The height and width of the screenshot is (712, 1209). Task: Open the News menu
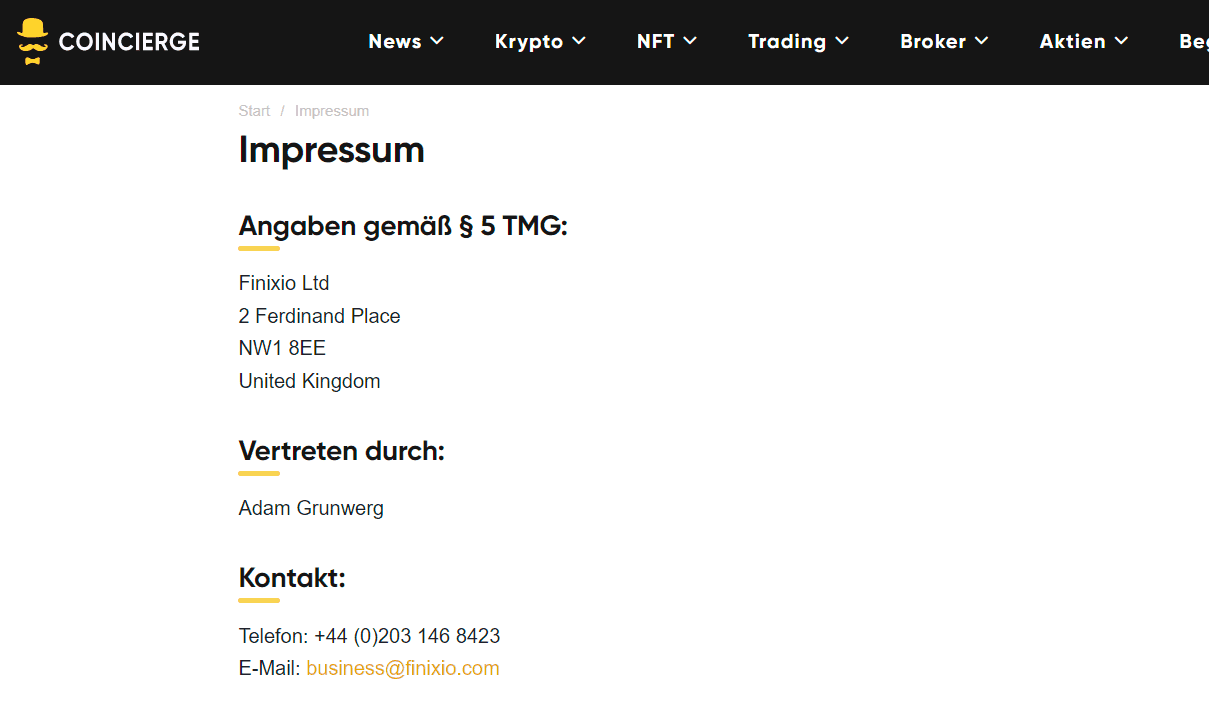(394, 41)
